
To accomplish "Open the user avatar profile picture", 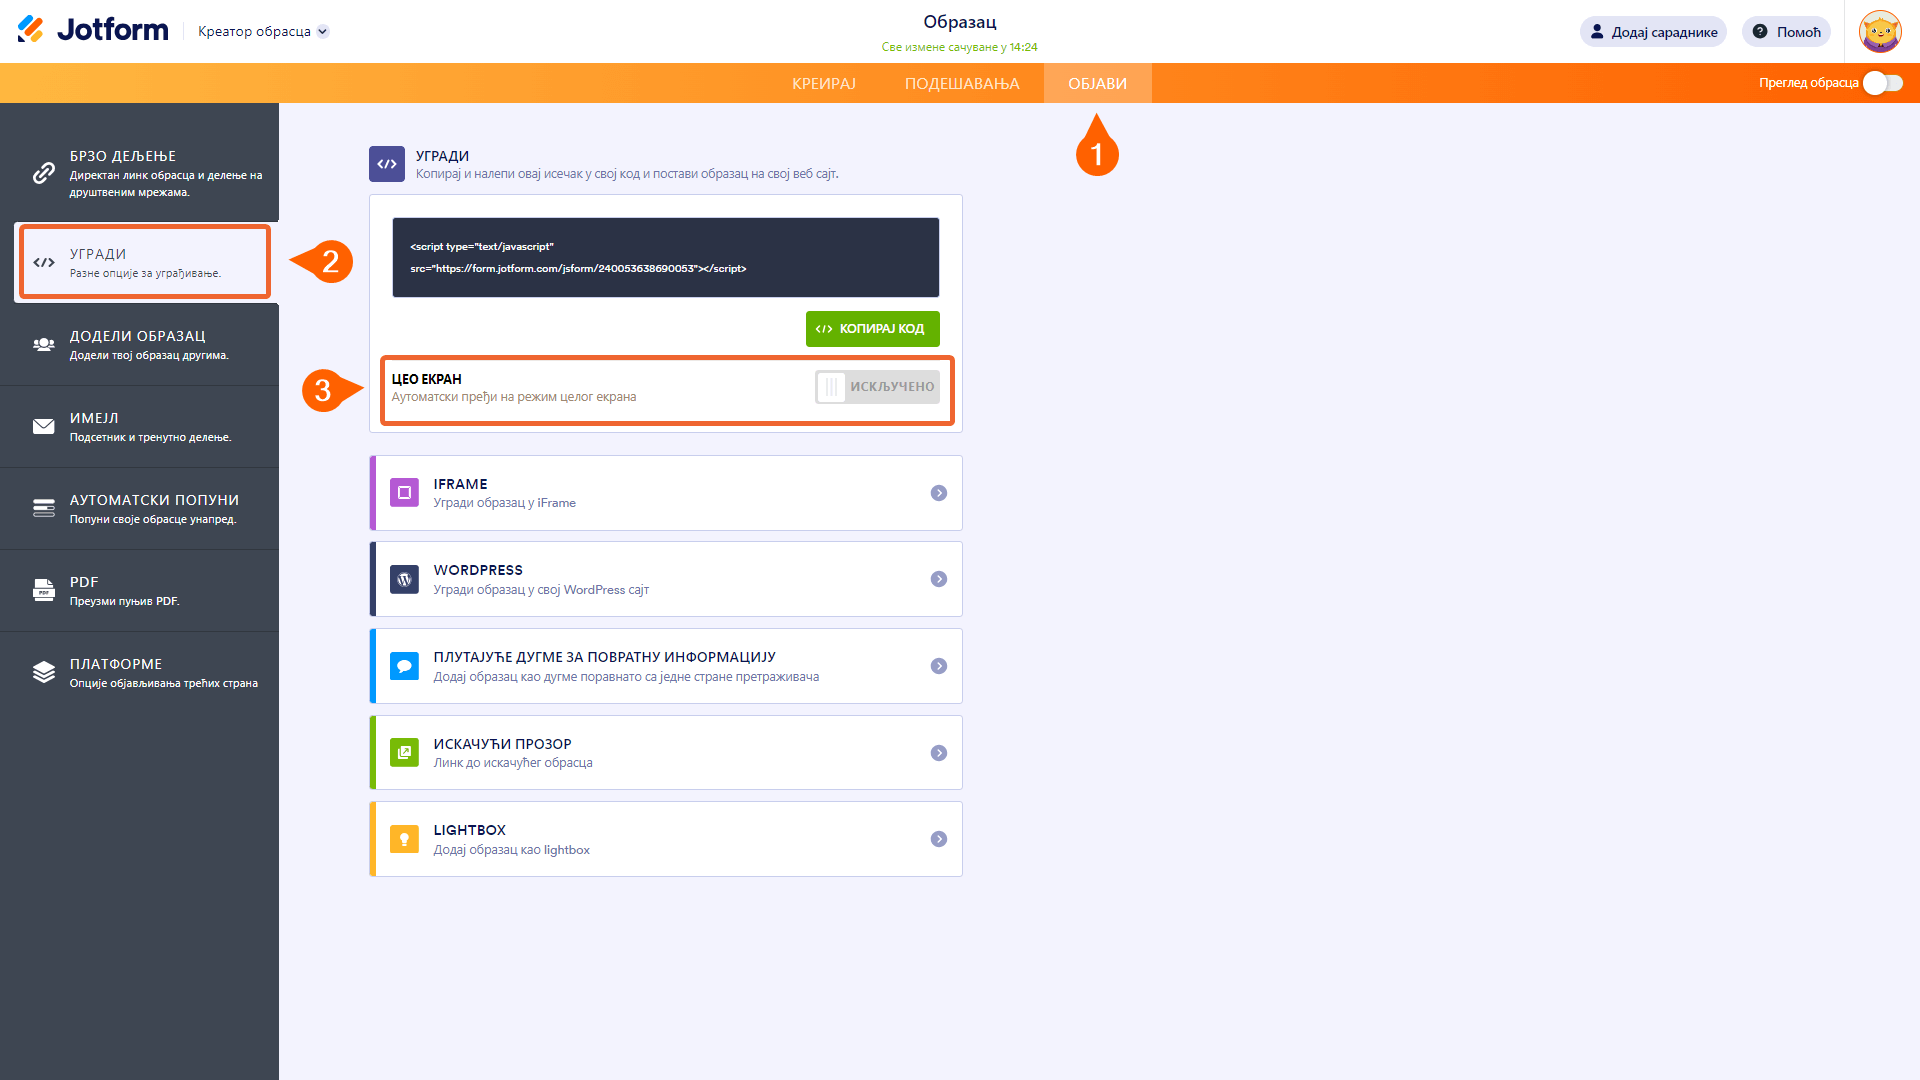I will (x=1880, y=32).
